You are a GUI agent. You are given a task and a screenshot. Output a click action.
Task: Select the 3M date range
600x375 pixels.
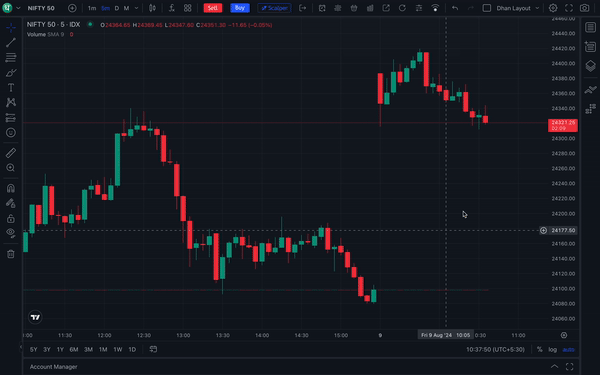point(88,349)
